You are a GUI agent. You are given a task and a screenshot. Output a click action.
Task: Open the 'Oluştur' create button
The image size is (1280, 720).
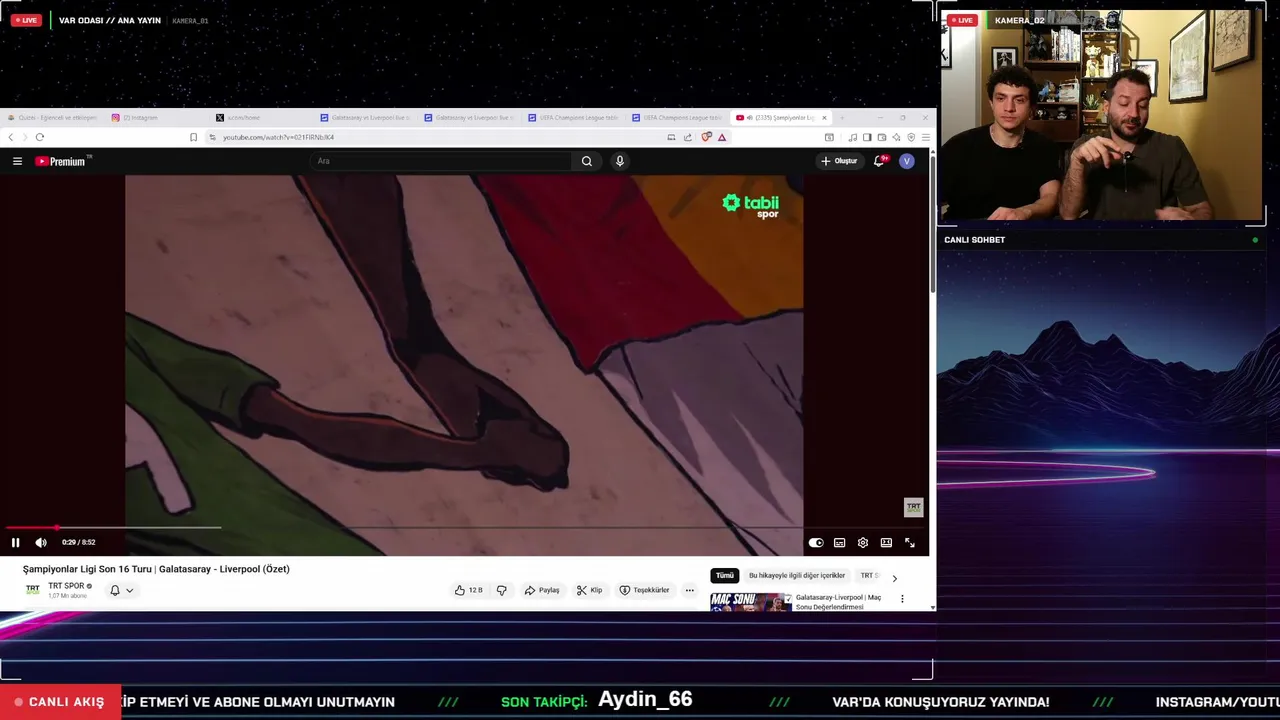click(839, 161)
